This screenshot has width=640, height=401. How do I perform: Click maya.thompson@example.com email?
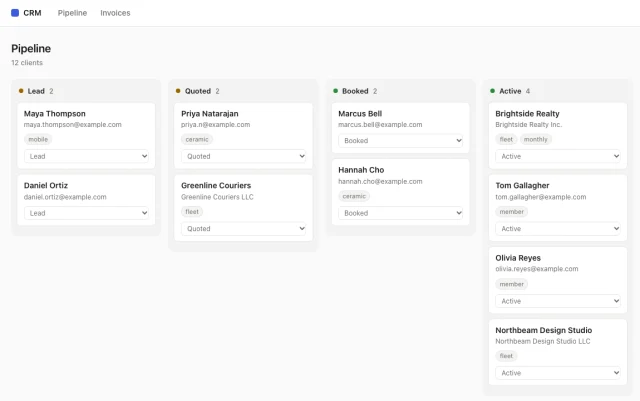[73, 125]
